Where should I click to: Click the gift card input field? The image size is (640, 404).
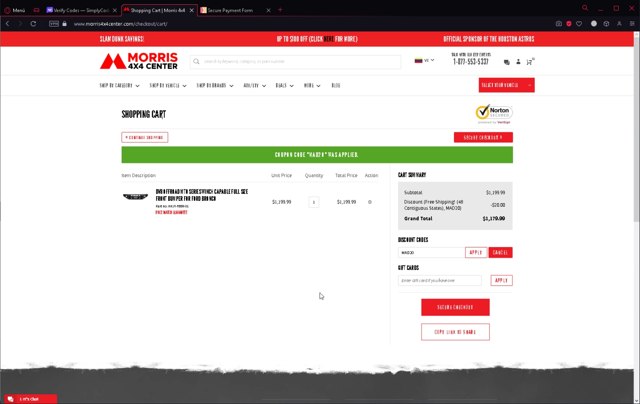pyautogui.click(x=440, y=280)
